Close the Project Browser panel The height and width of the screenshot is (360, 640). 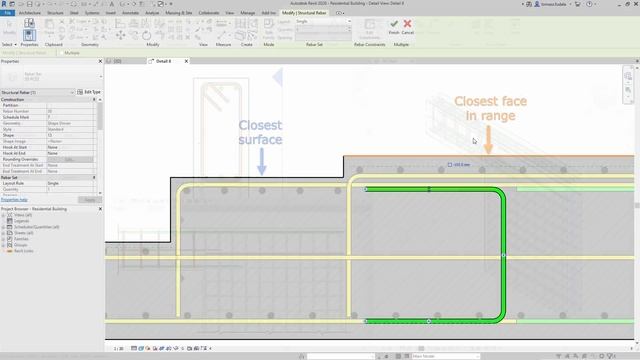tap(100, 209)
